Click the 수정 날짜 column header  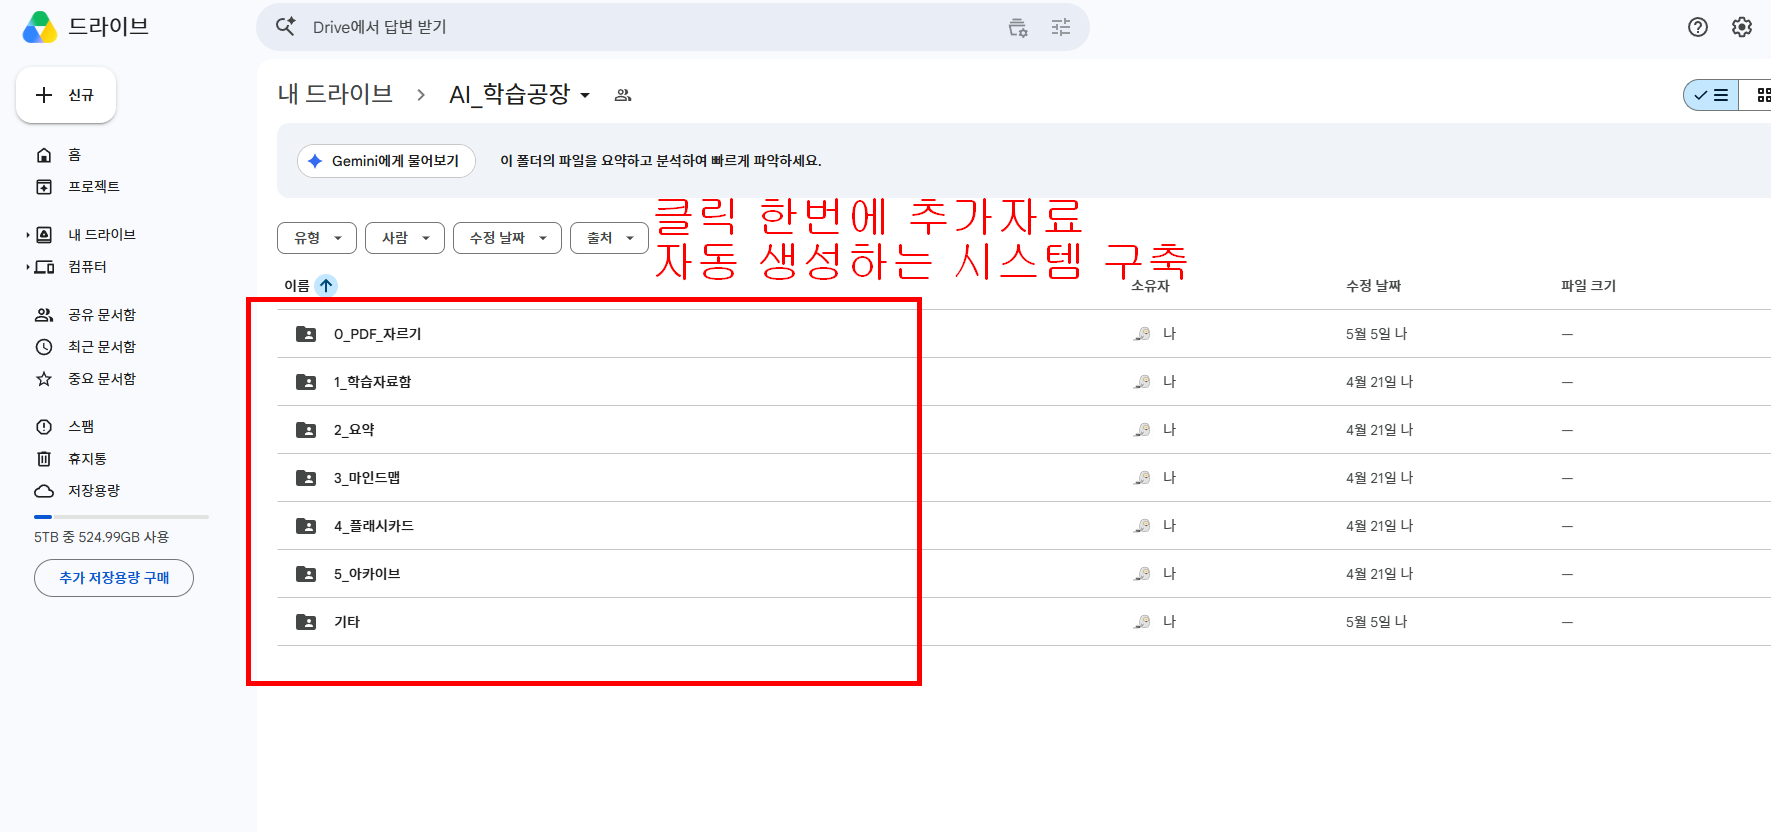pyautogui.click(x=1373, y=286)
